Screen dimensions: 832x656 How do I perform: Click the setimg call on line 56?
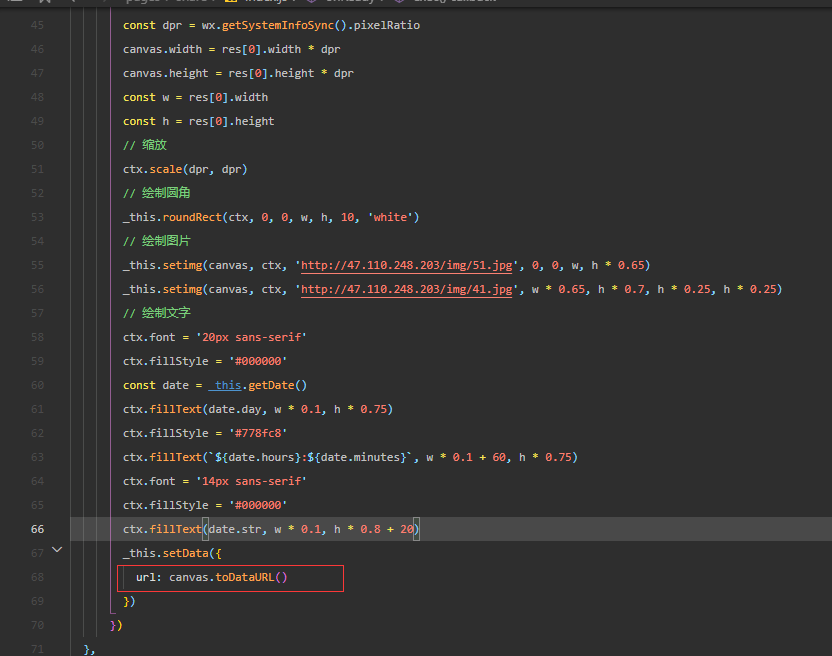(x=183, y=289)
